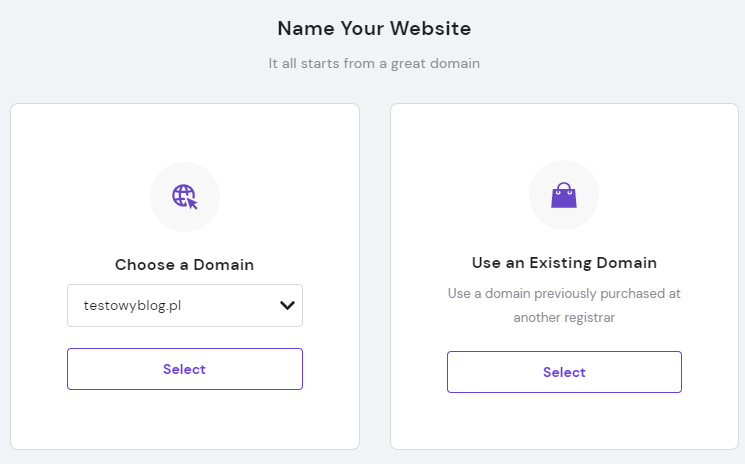Click the Choose a Domain title
The height and width of the screenshot is (464, 745).
pyautogui.click(x=184, y=265)
